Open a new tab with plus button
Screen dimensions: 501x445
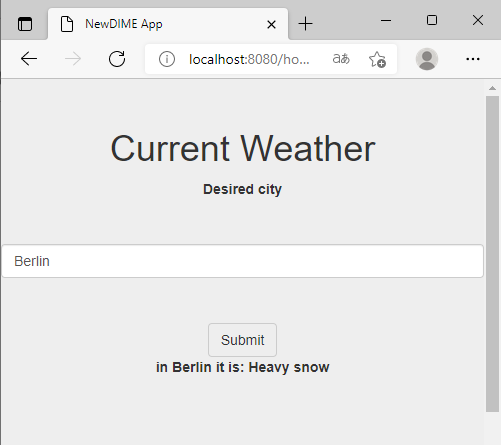pos(305,24)
